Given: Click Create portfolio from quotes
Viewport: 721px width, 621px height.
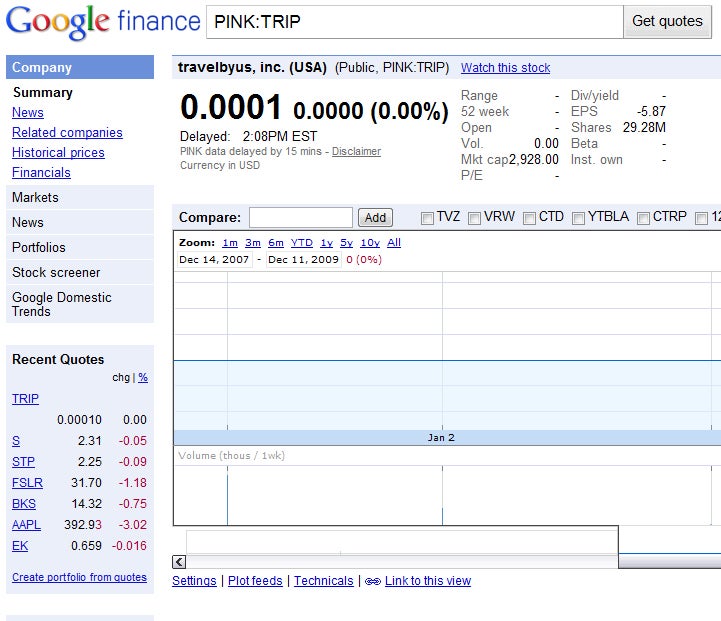Looking at the screenshot, I should (x=80, y=577).
